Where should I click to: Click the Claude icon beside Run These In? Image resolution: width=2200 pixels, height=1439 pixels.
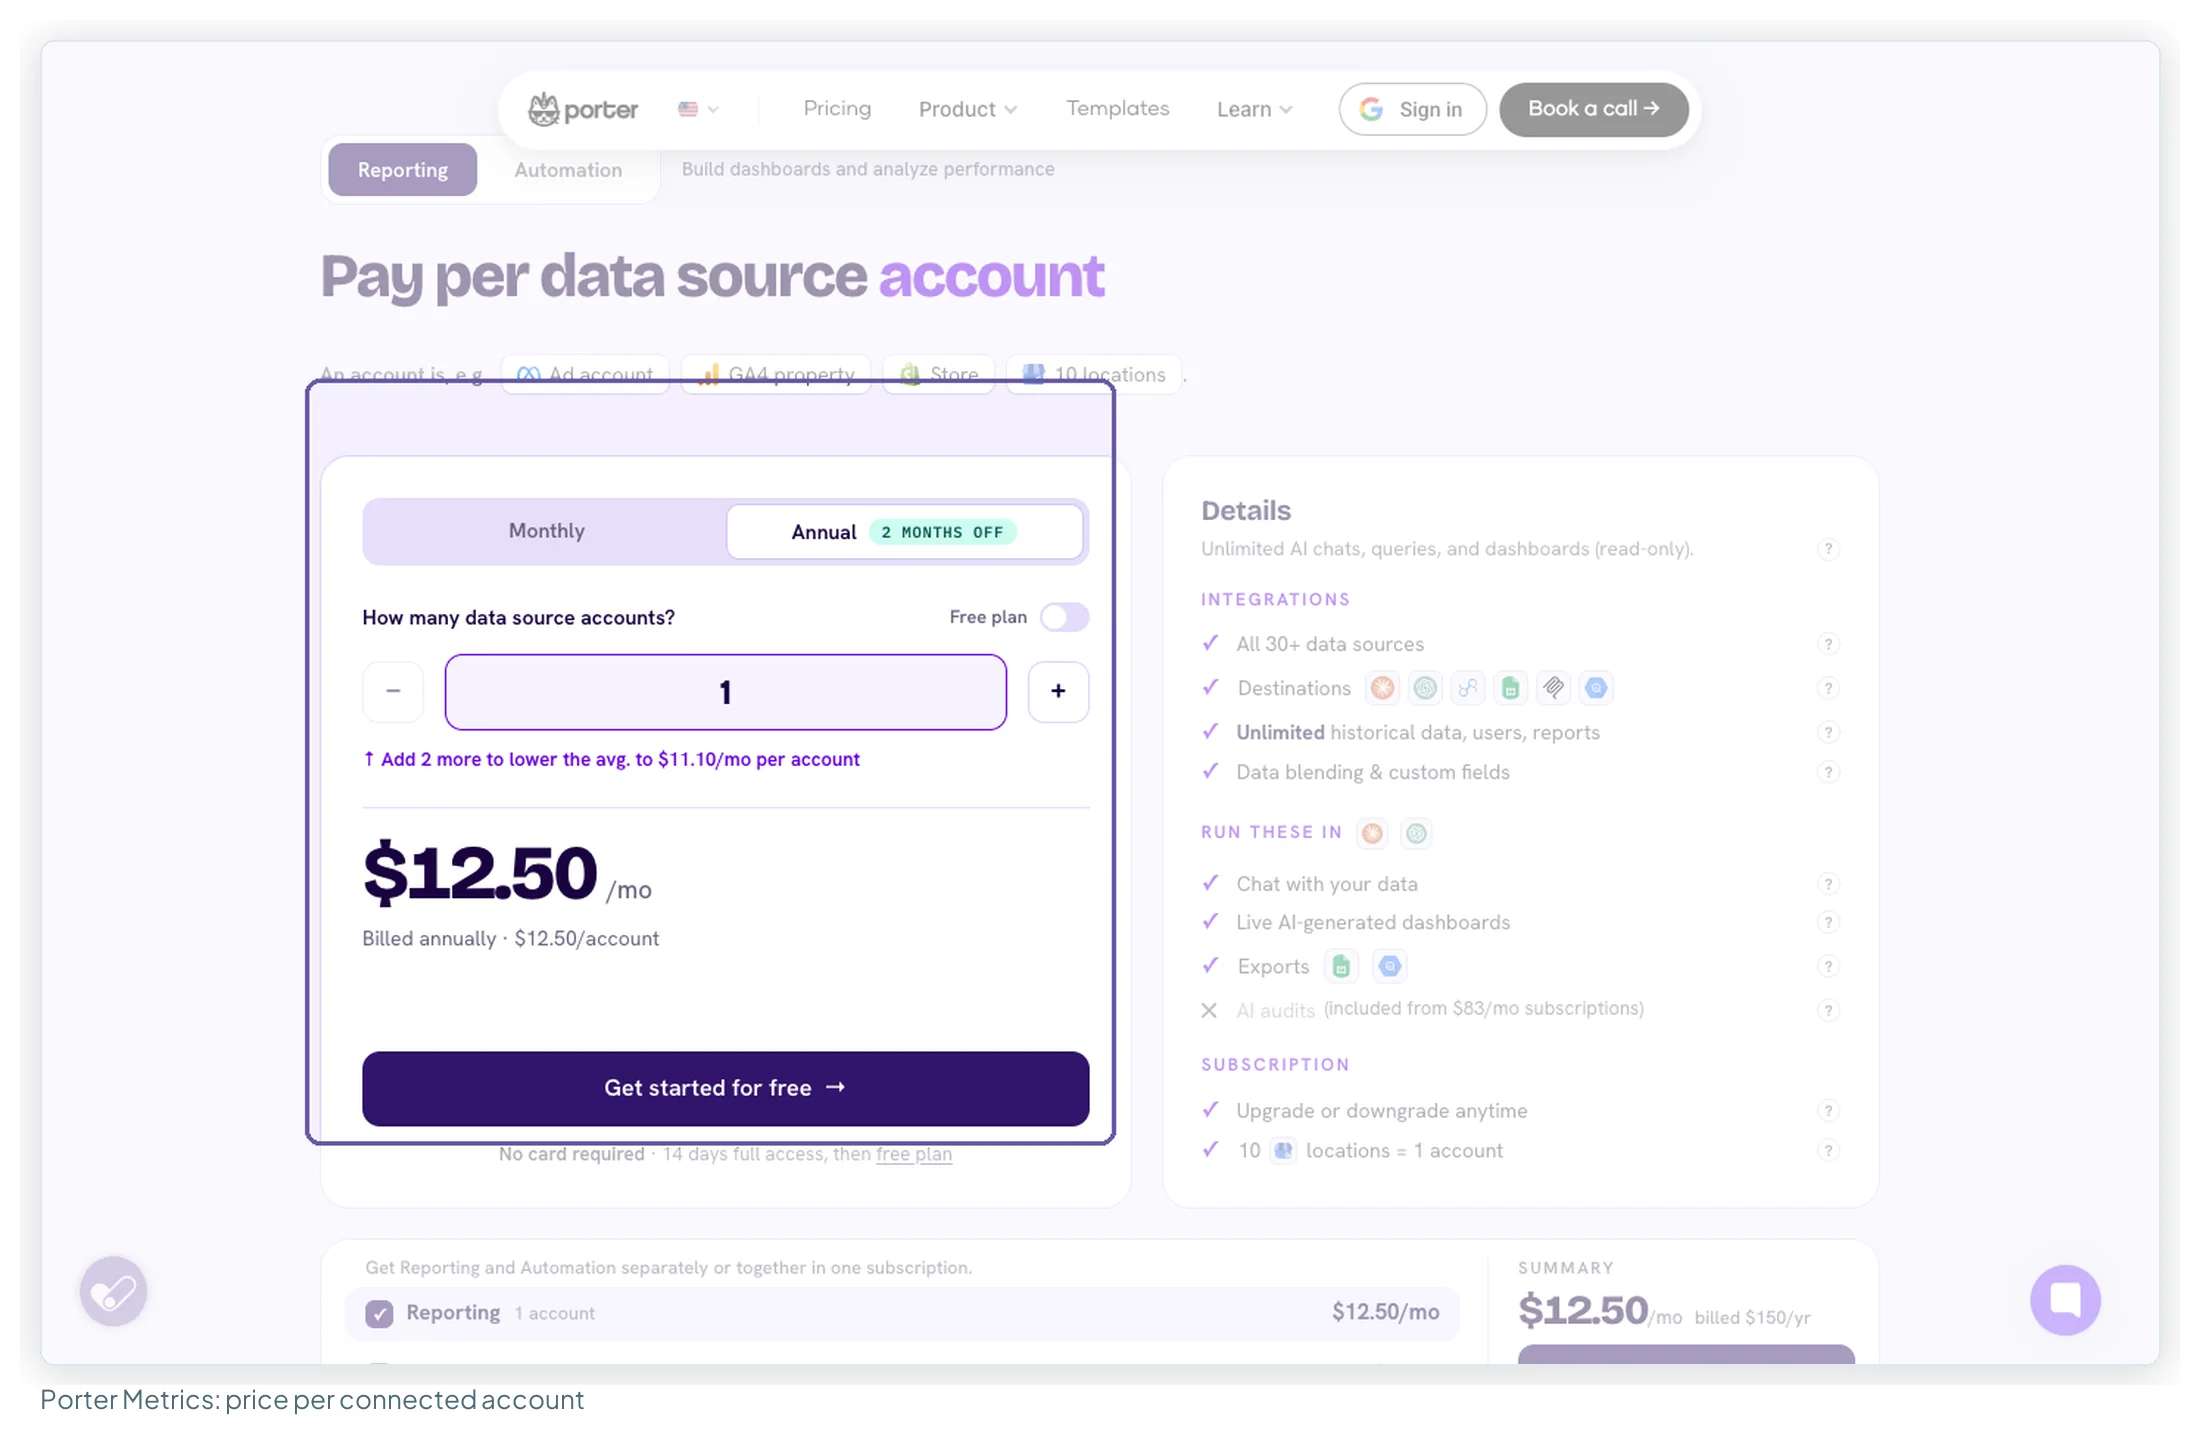pos(1372,833)
